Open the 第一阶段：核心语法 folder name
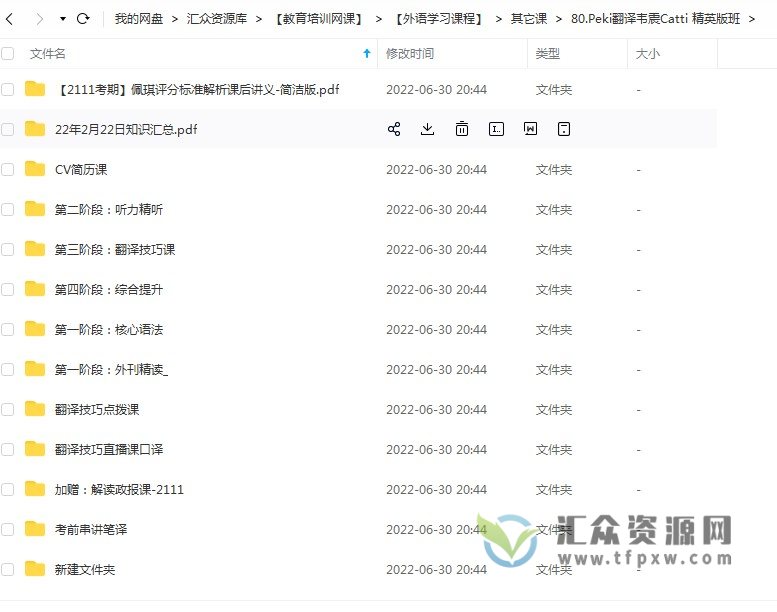This screenshot has height=612, width=777. coord(109,330)
